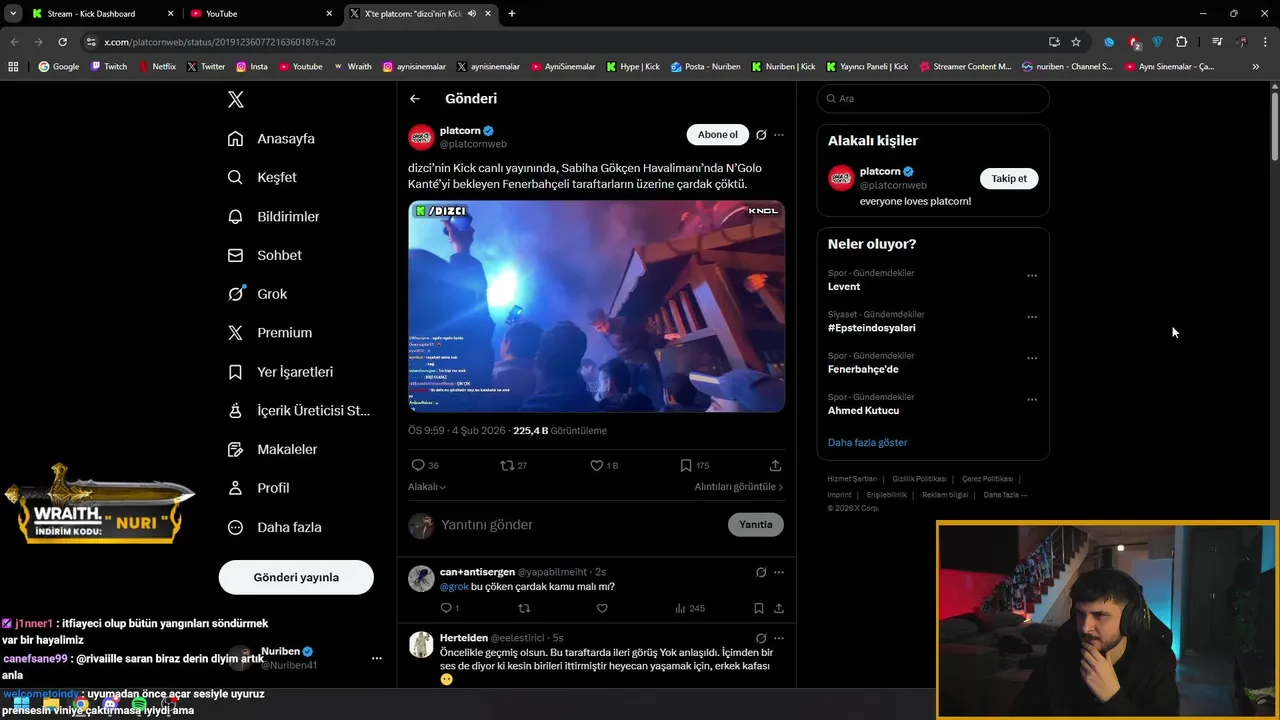
Task: Open options for Levent trend
Action: (1032, 276)
